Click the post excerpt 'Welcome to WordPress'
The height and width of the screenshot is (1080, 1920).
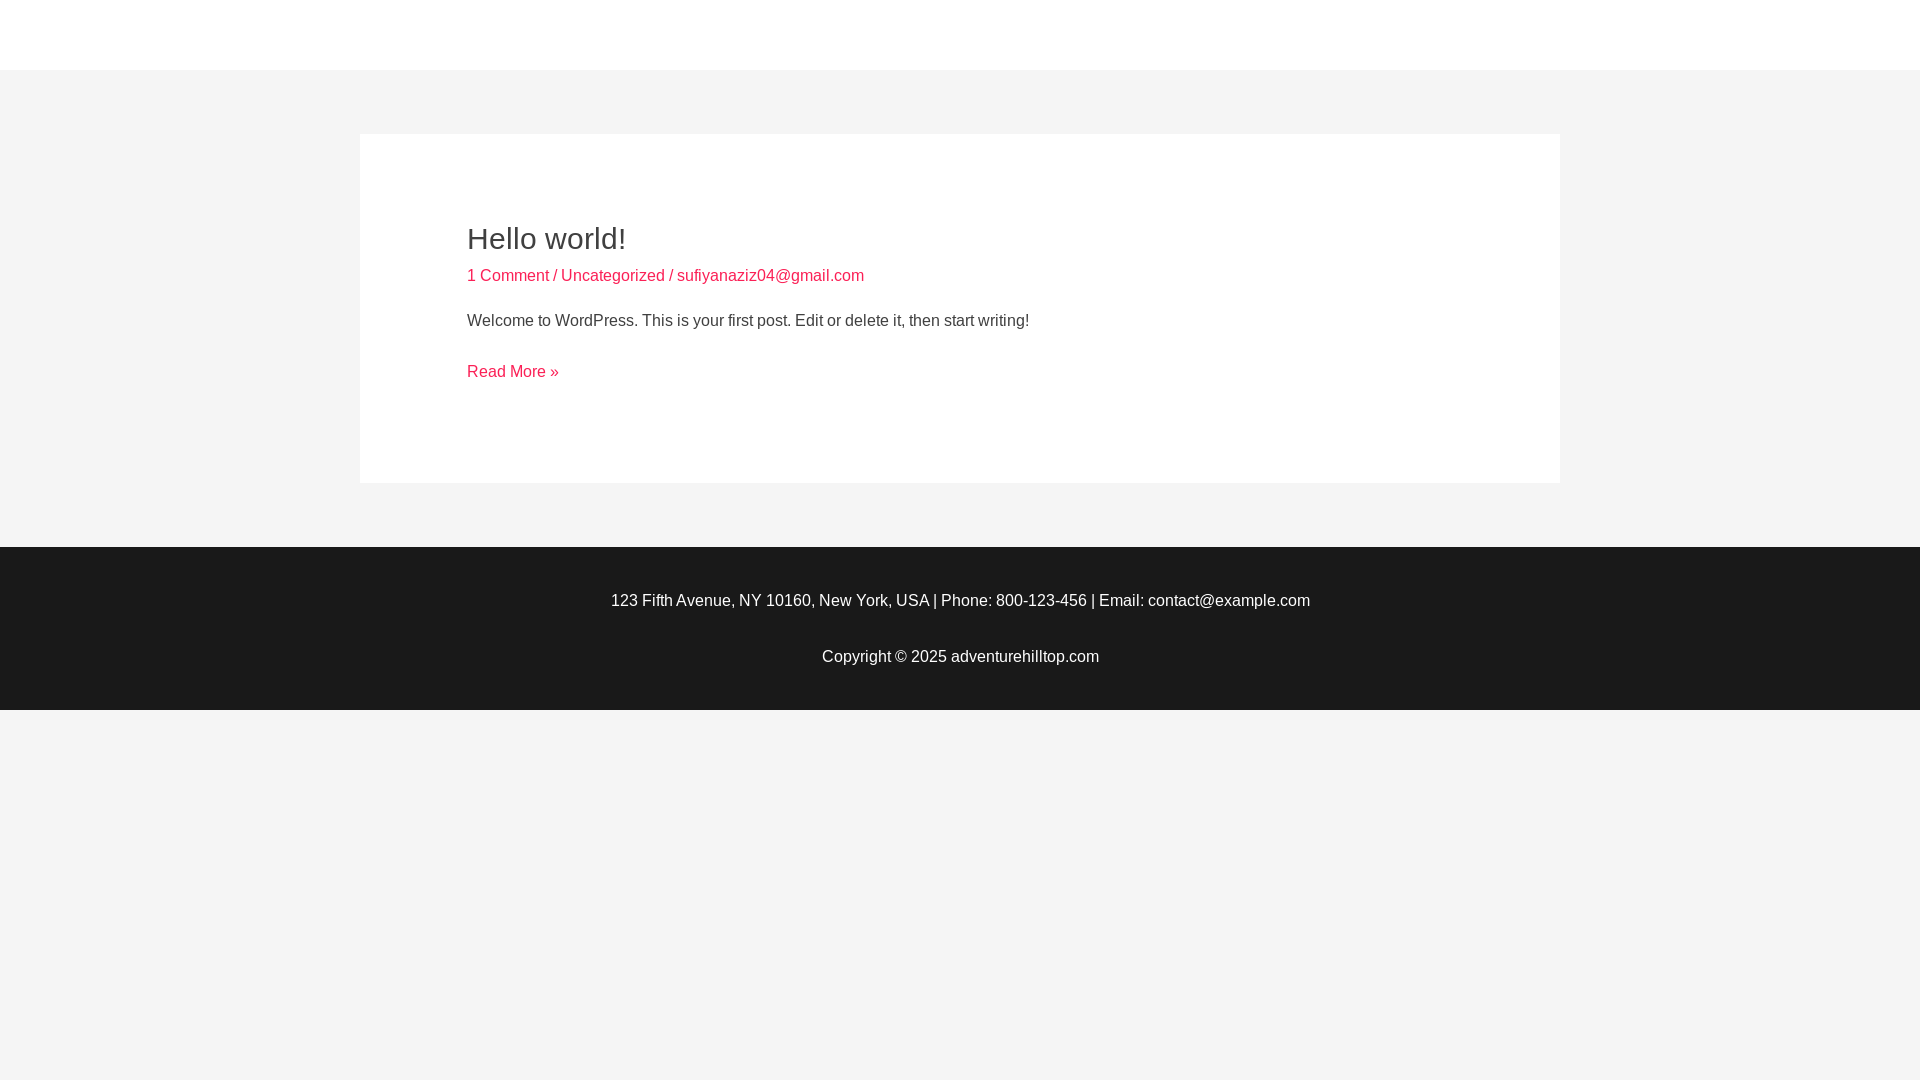point(748,321)
